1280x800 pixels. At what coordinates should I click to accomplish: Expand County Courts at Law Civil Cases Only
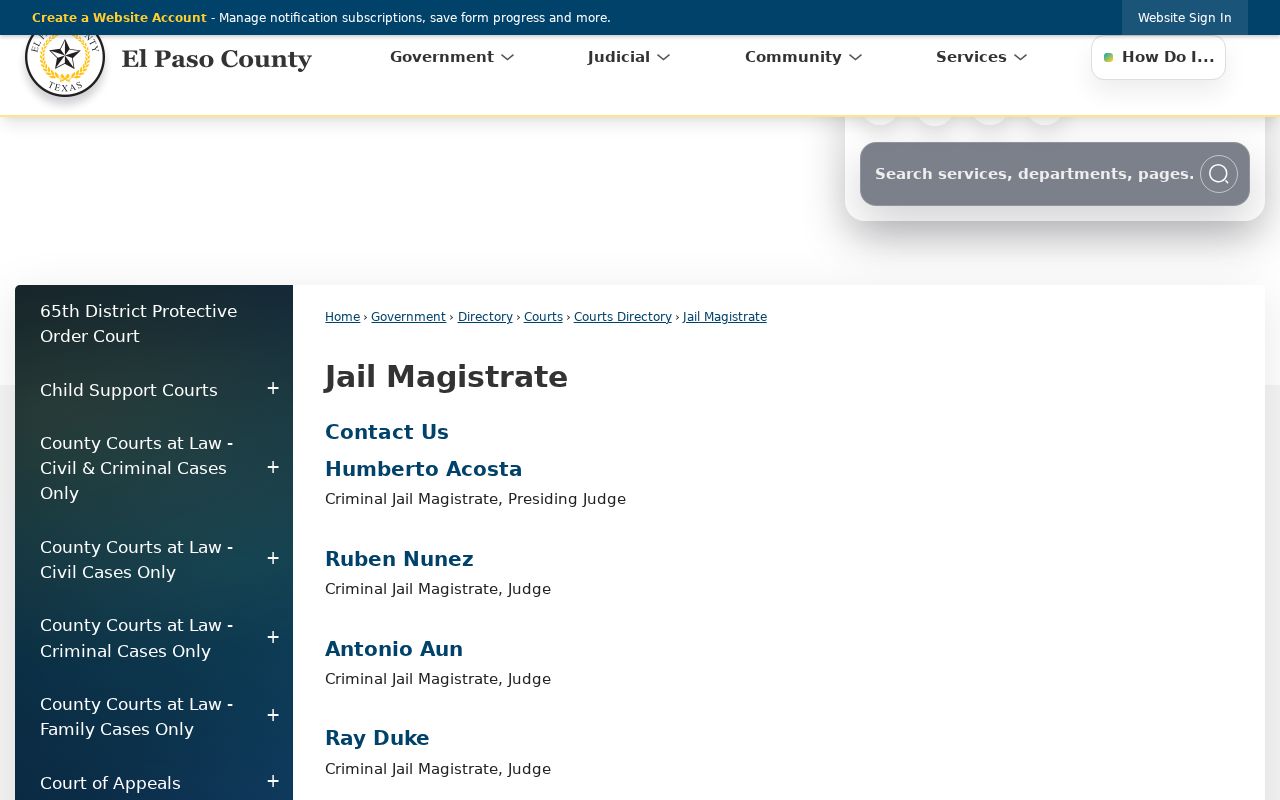click(x=273, y=559)
